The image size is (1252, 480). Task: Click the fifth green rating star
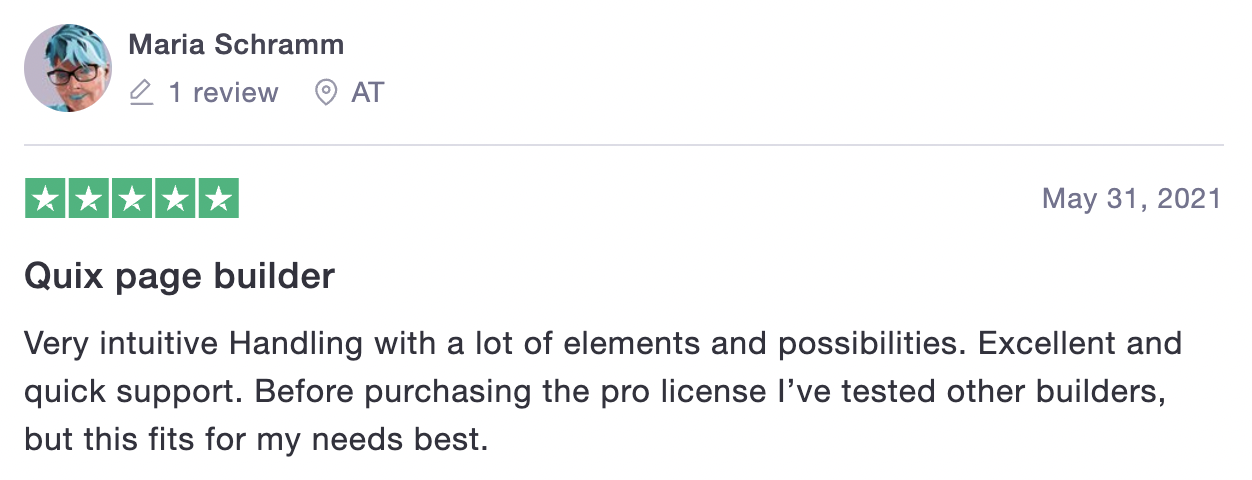pos(218,198)
